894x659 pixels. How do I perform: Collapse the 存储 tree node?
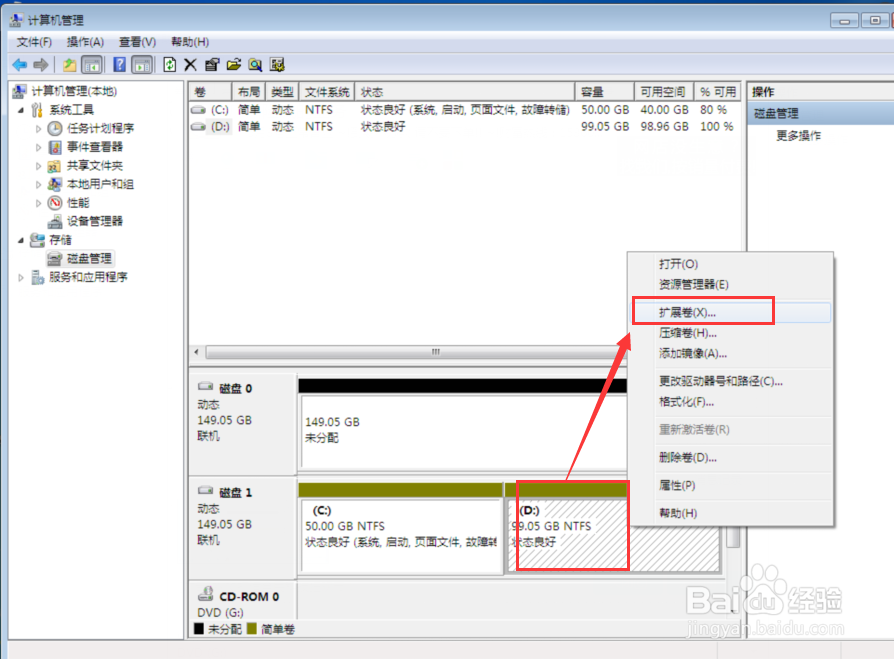(x=21, y=240)
